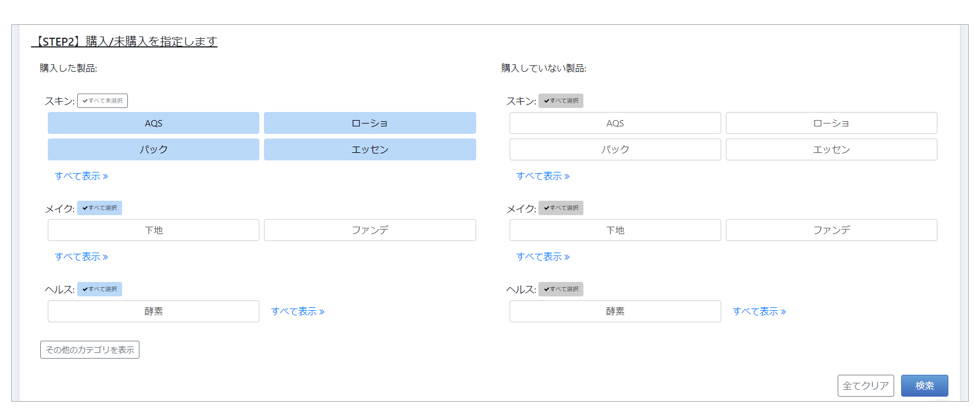Deselect エッセン in purchased products
Screen dimensions: 980x411
tap(369, 149)
